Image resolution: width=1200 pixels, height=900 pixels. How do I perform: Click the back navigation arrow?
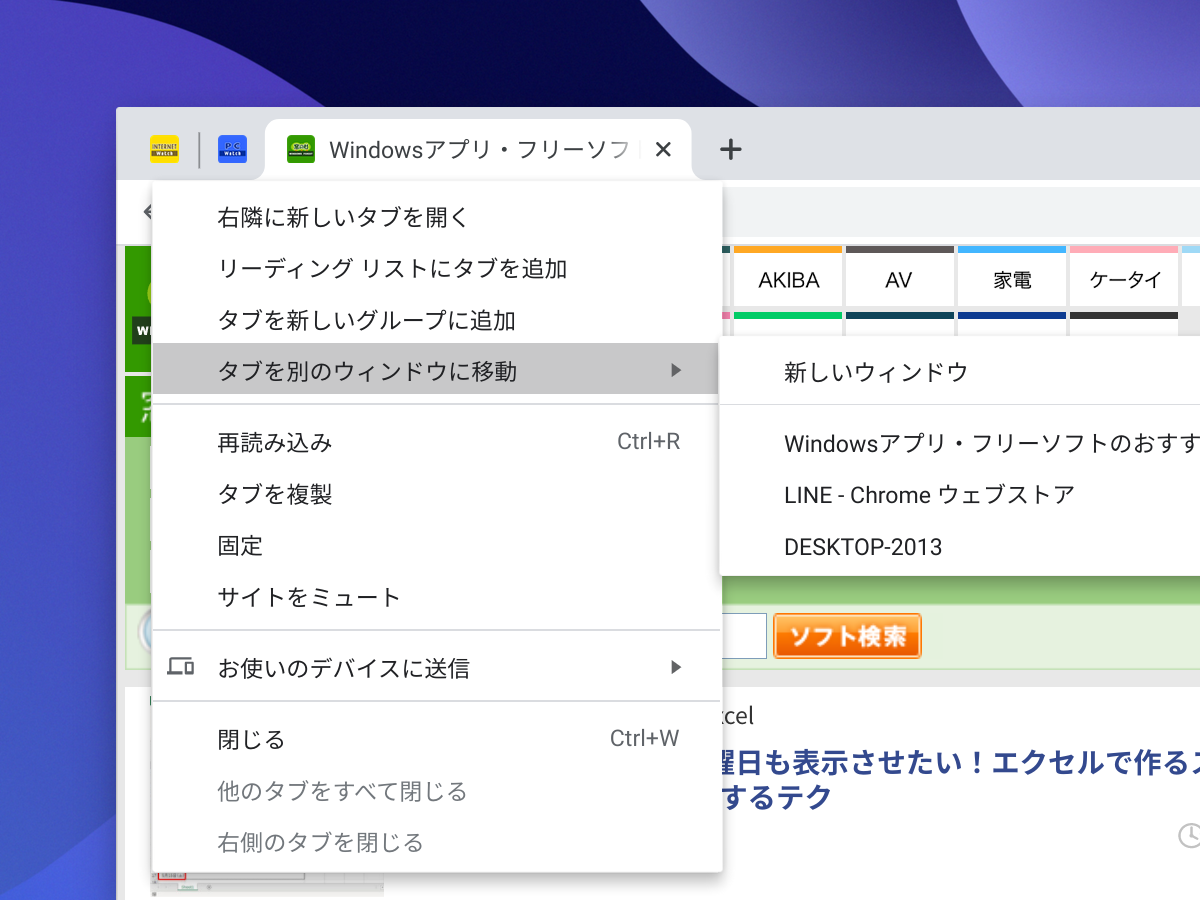[x=146, y=211]
